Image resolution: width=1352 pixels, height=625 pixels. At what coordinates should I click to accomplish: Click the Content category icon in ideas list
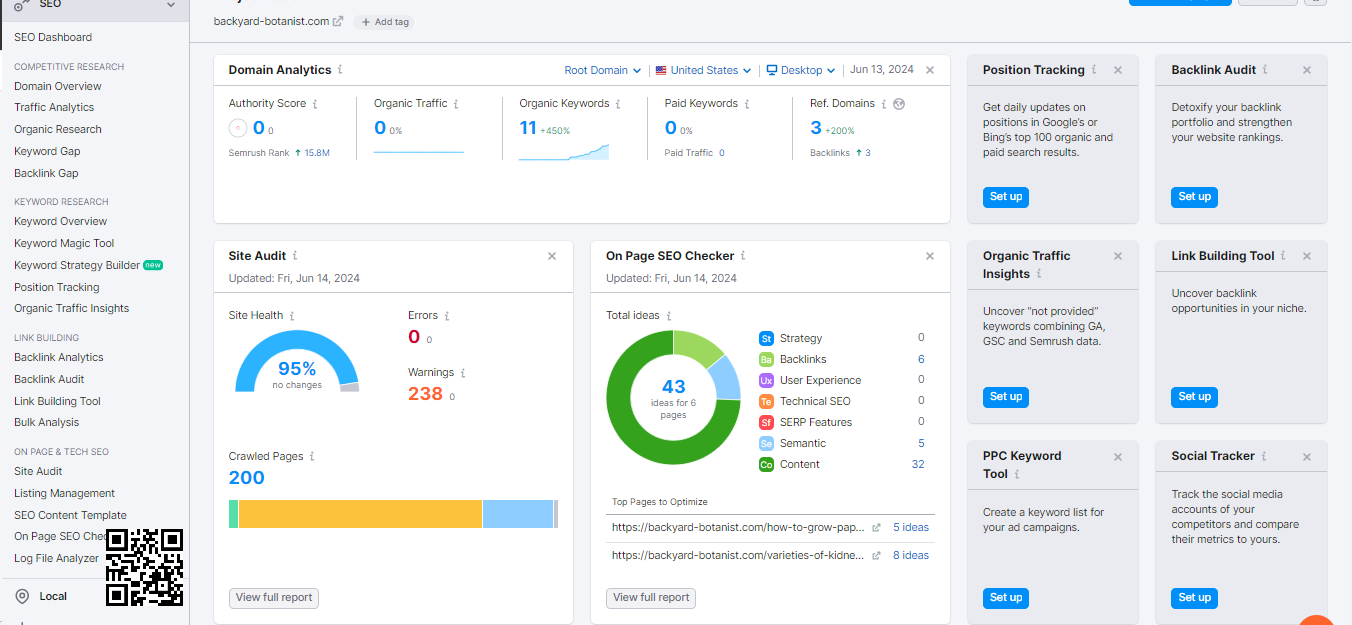[766, 464]
